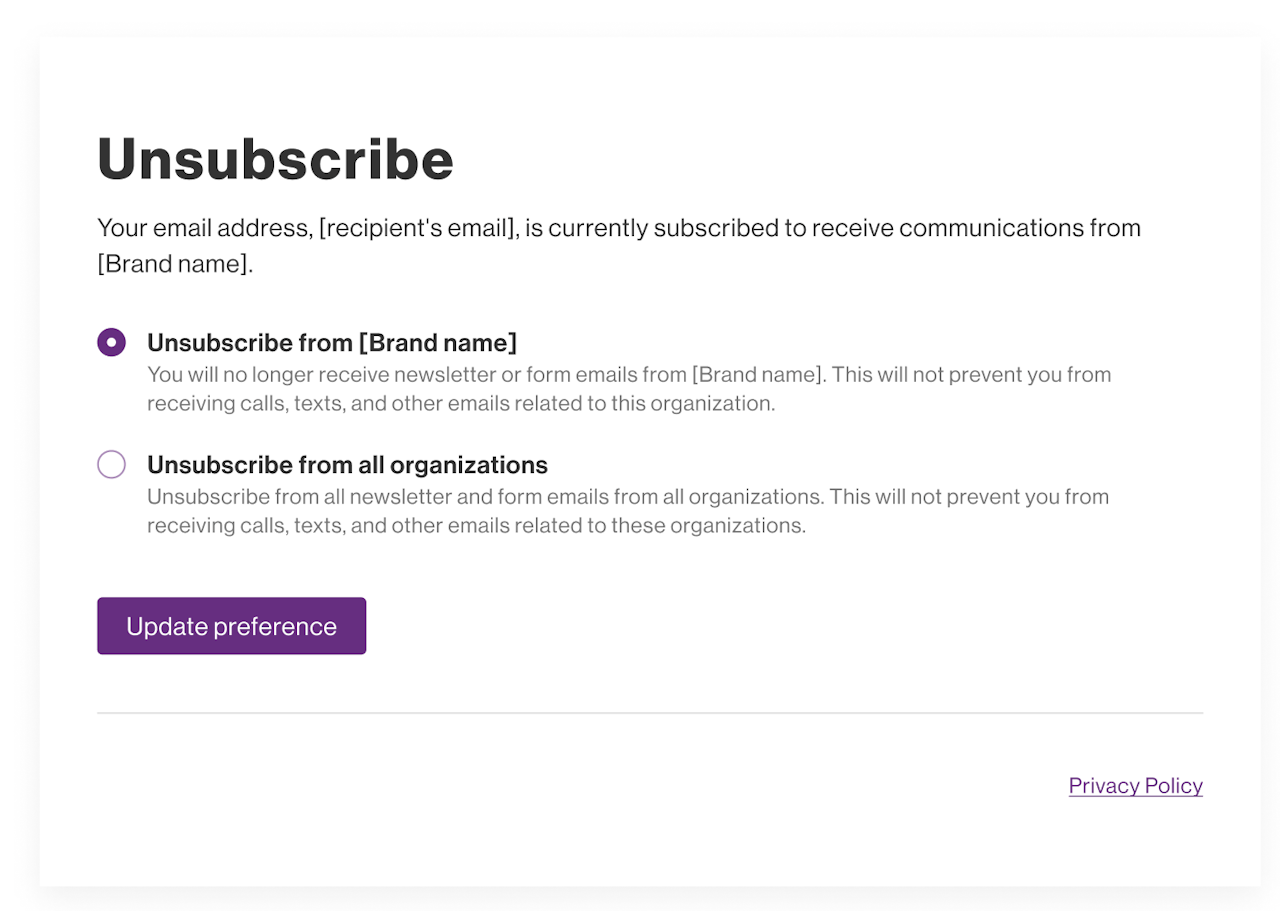Viewport: 1280px width, 911px height.
Task: Click '[Brand name]' inside the first option's bold label
Action: 438,343
